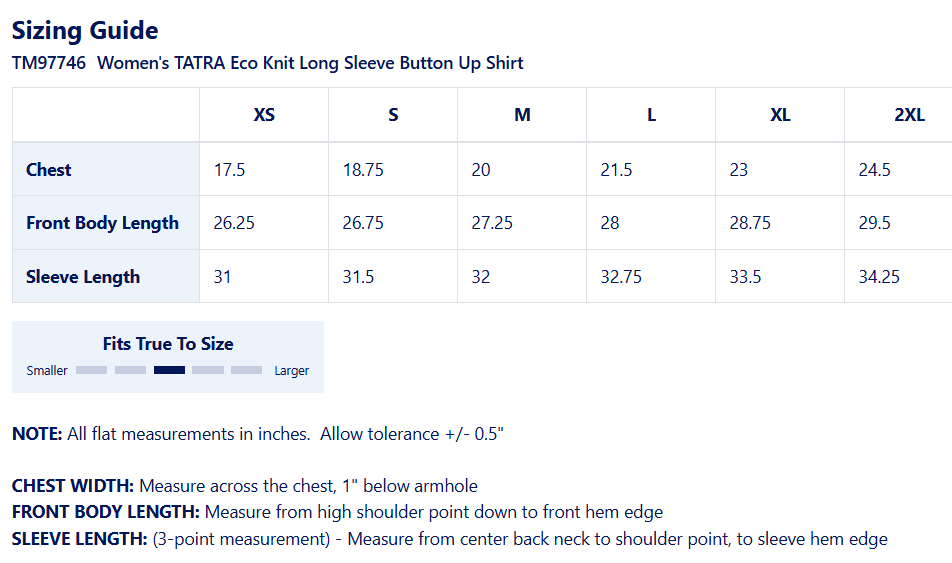Click the Fits True To Size heading
952x563 pixels.
click(x=168, y=344)
